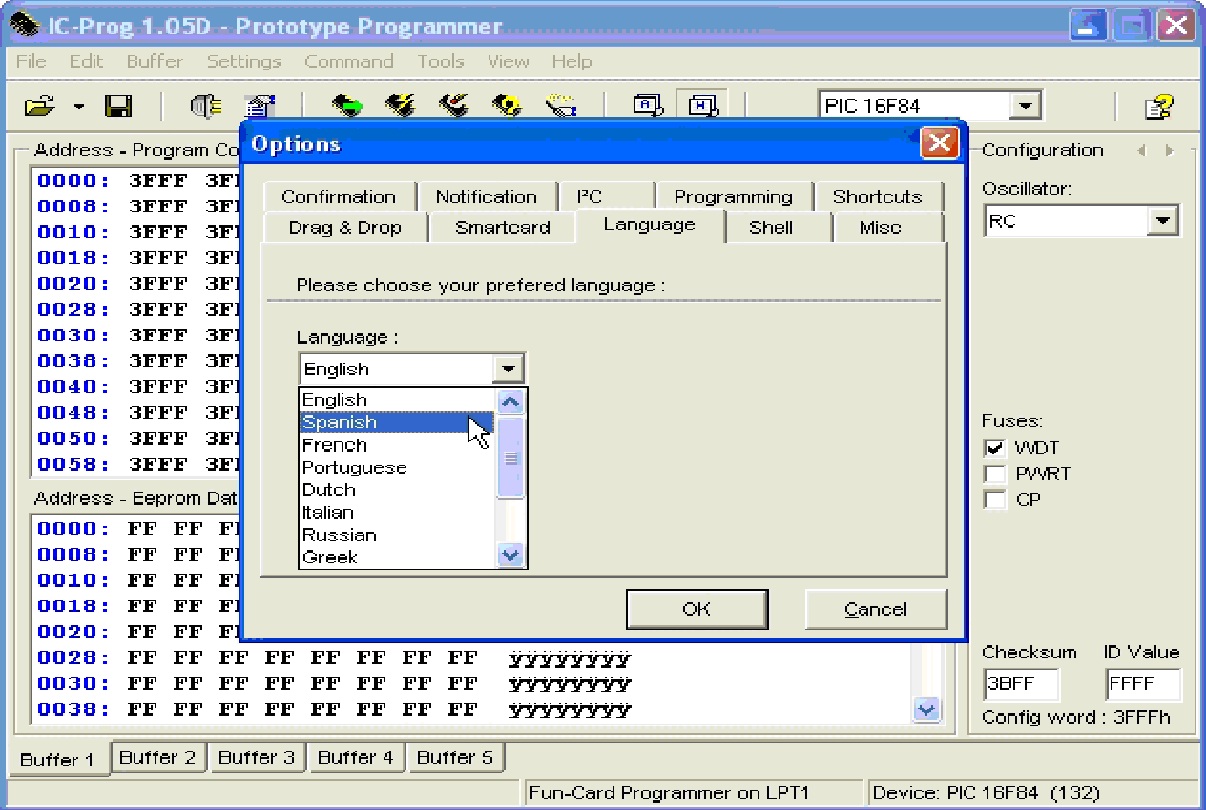Choose Greek from the language list
This screenshot has height=810, width=1206.
coord(398,557)
